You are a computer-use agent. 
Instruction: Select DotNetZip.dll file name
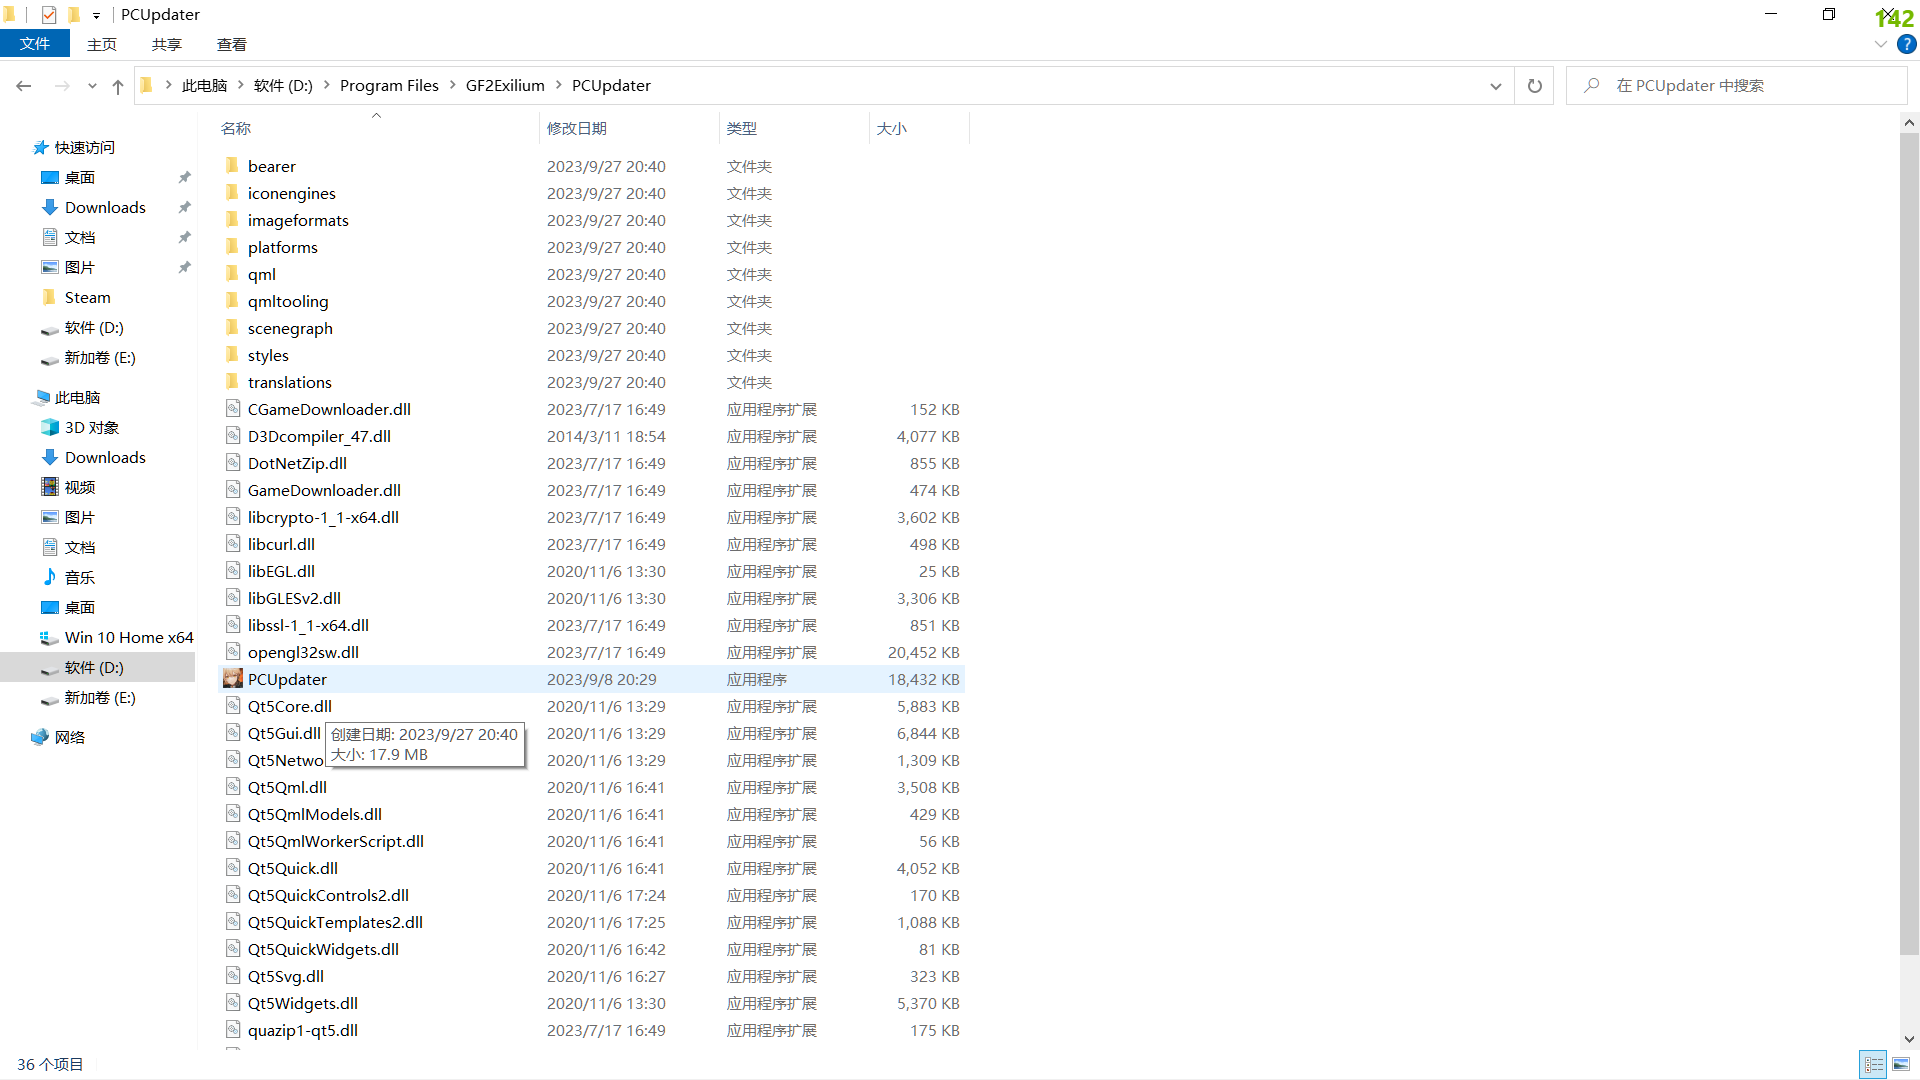297,463
